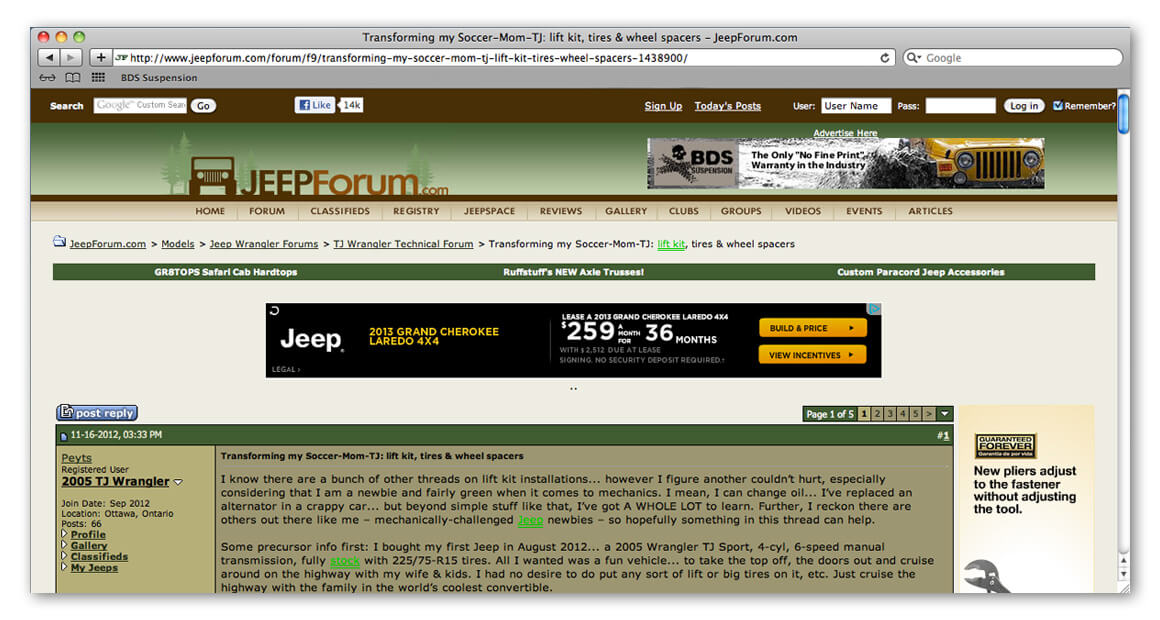
Task: Go to page 2 of the thread
Action: [x=877, y=414]
